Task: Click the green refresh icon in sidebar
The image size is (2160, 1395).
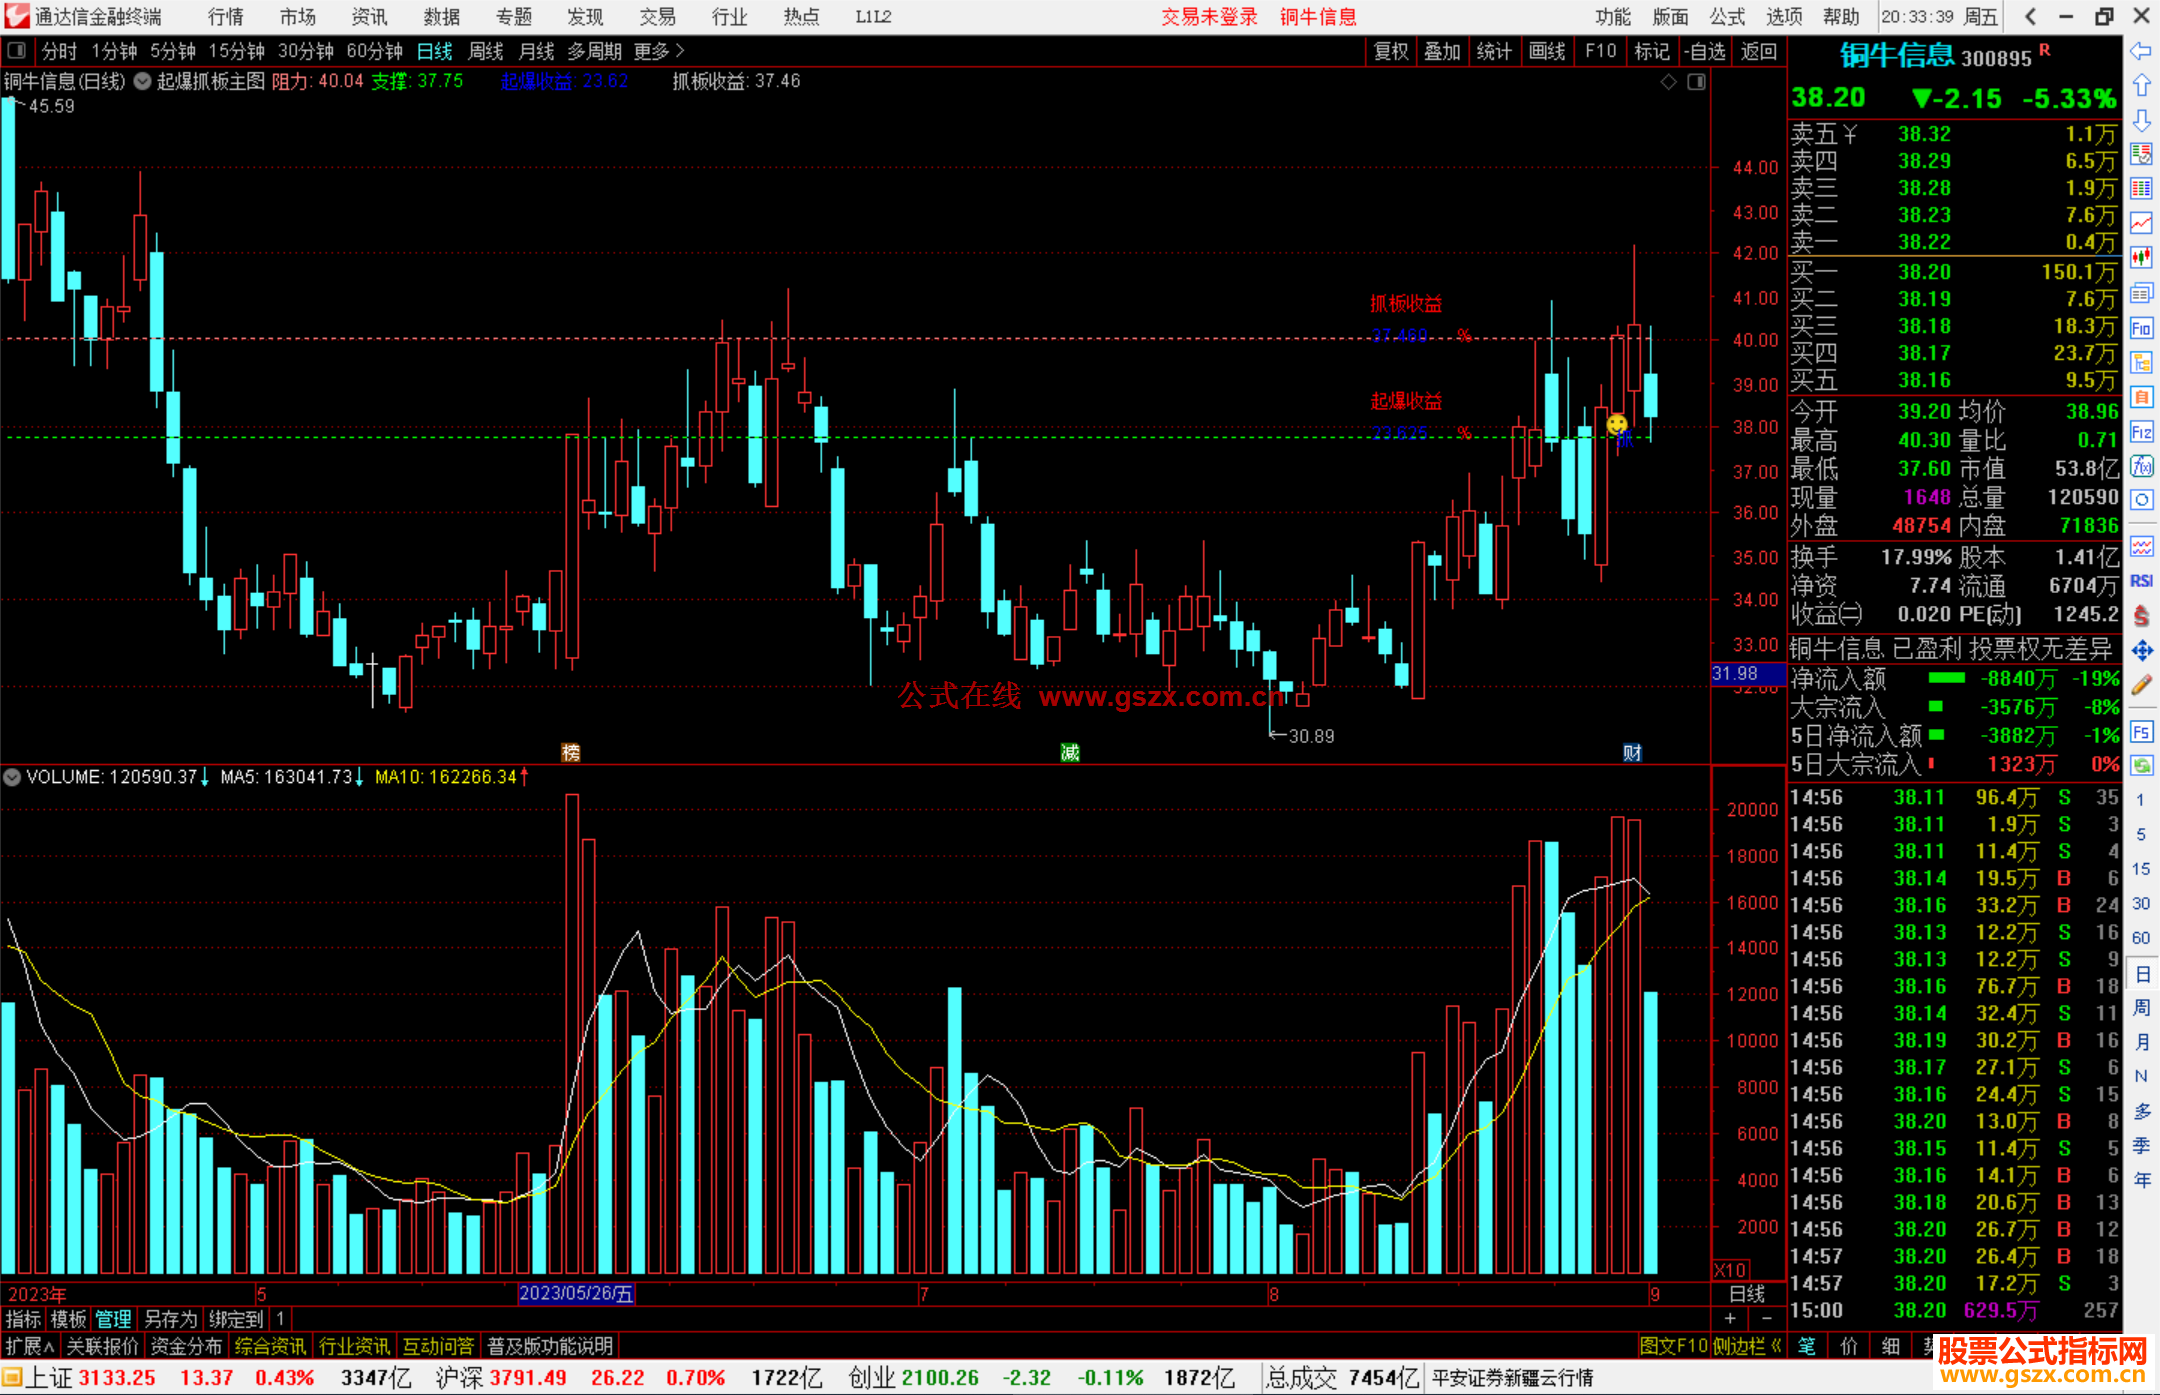Action: point(2141,765)
